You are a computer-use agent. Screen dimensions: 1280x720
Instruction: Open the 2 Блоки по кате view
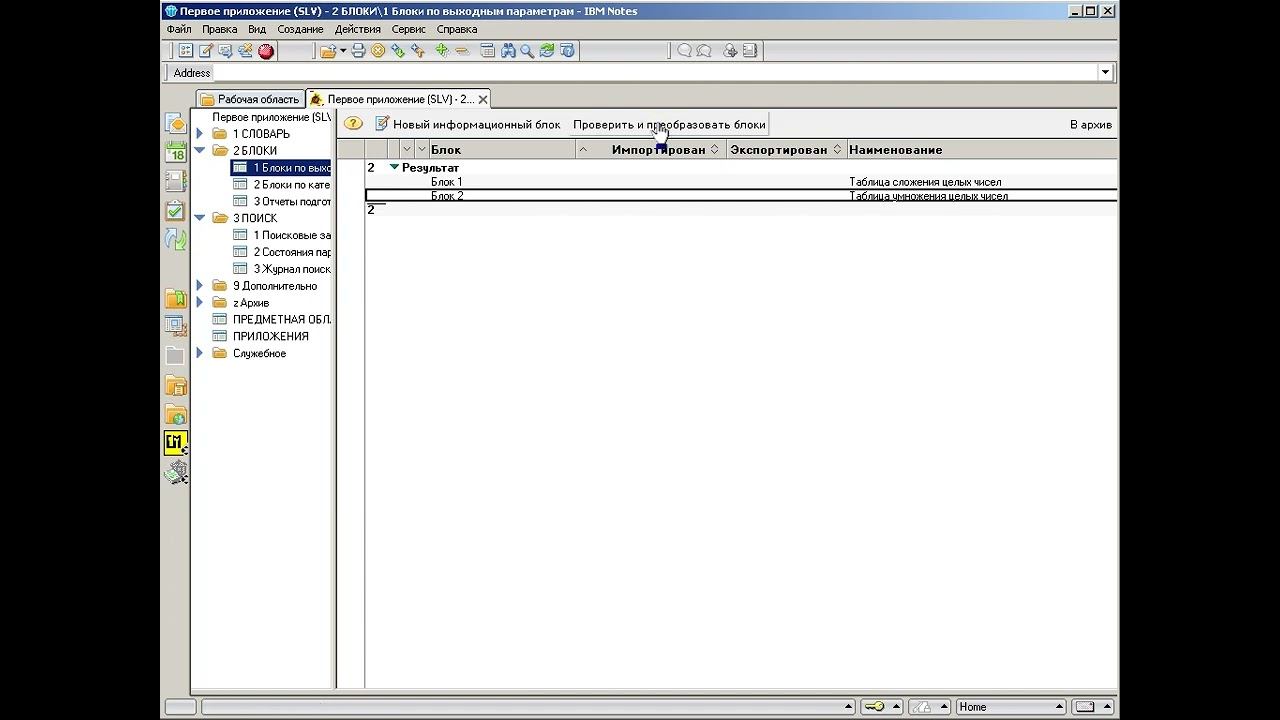tap(281, 185)
